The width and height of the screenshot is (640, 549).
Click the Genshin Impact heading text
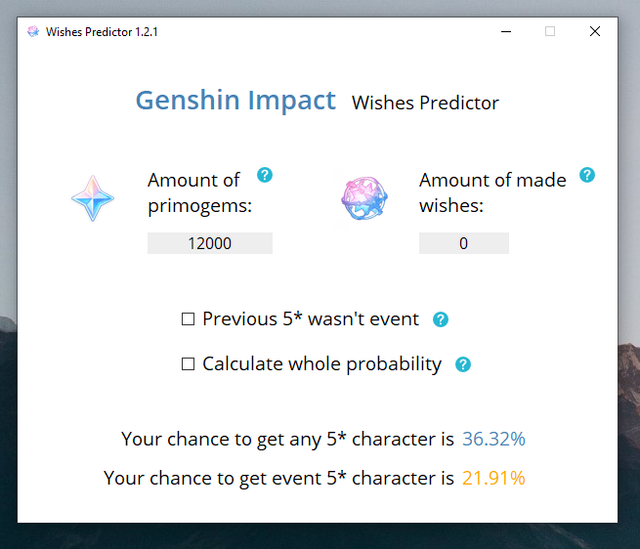(236, 100)
